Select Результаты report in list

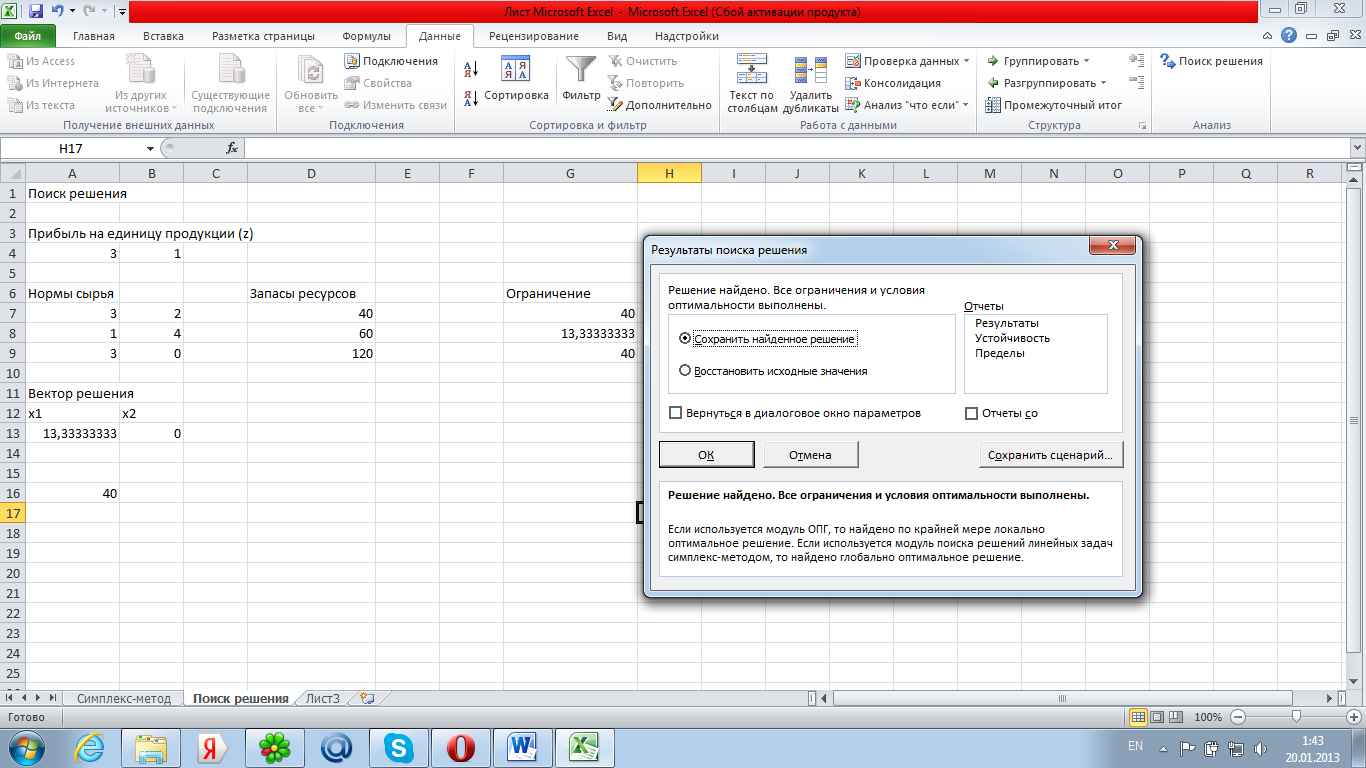1007,323
